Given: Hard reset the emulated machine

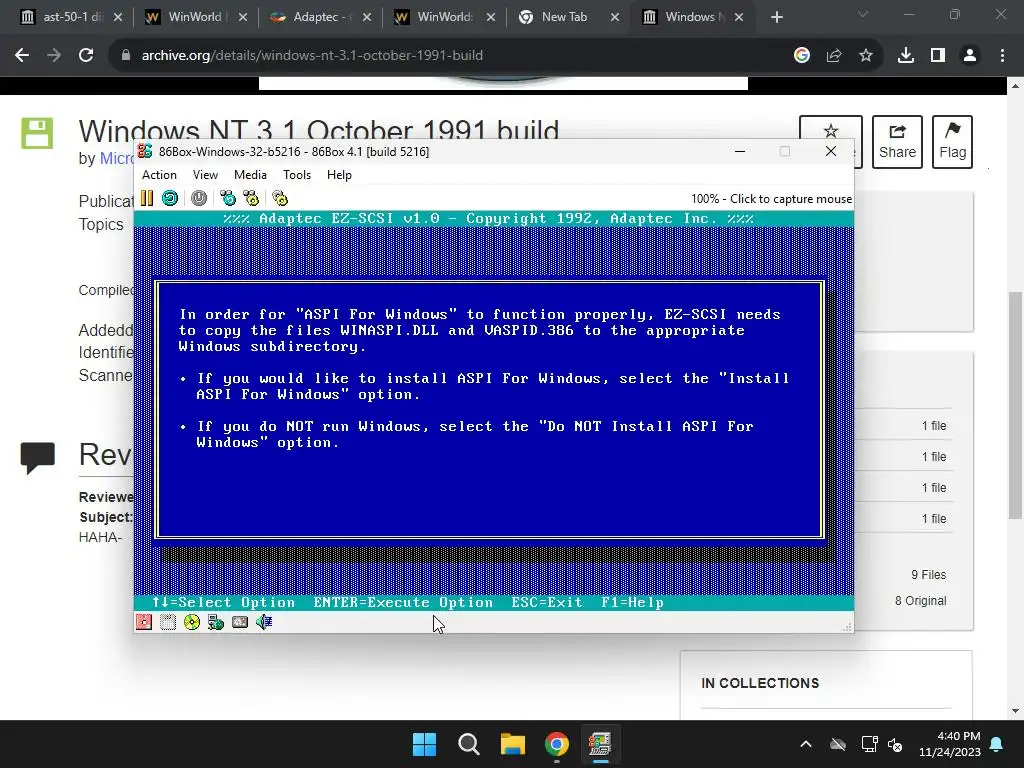Looking at the screenshot, I should pos(170,198).
